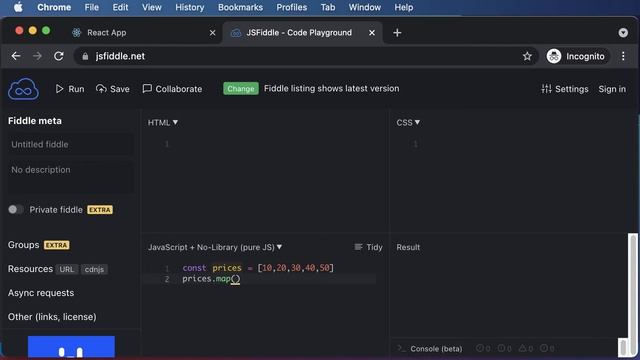Click the Untitled fiddle title field
The image size is (640, 360).
[x=70, y=144]
